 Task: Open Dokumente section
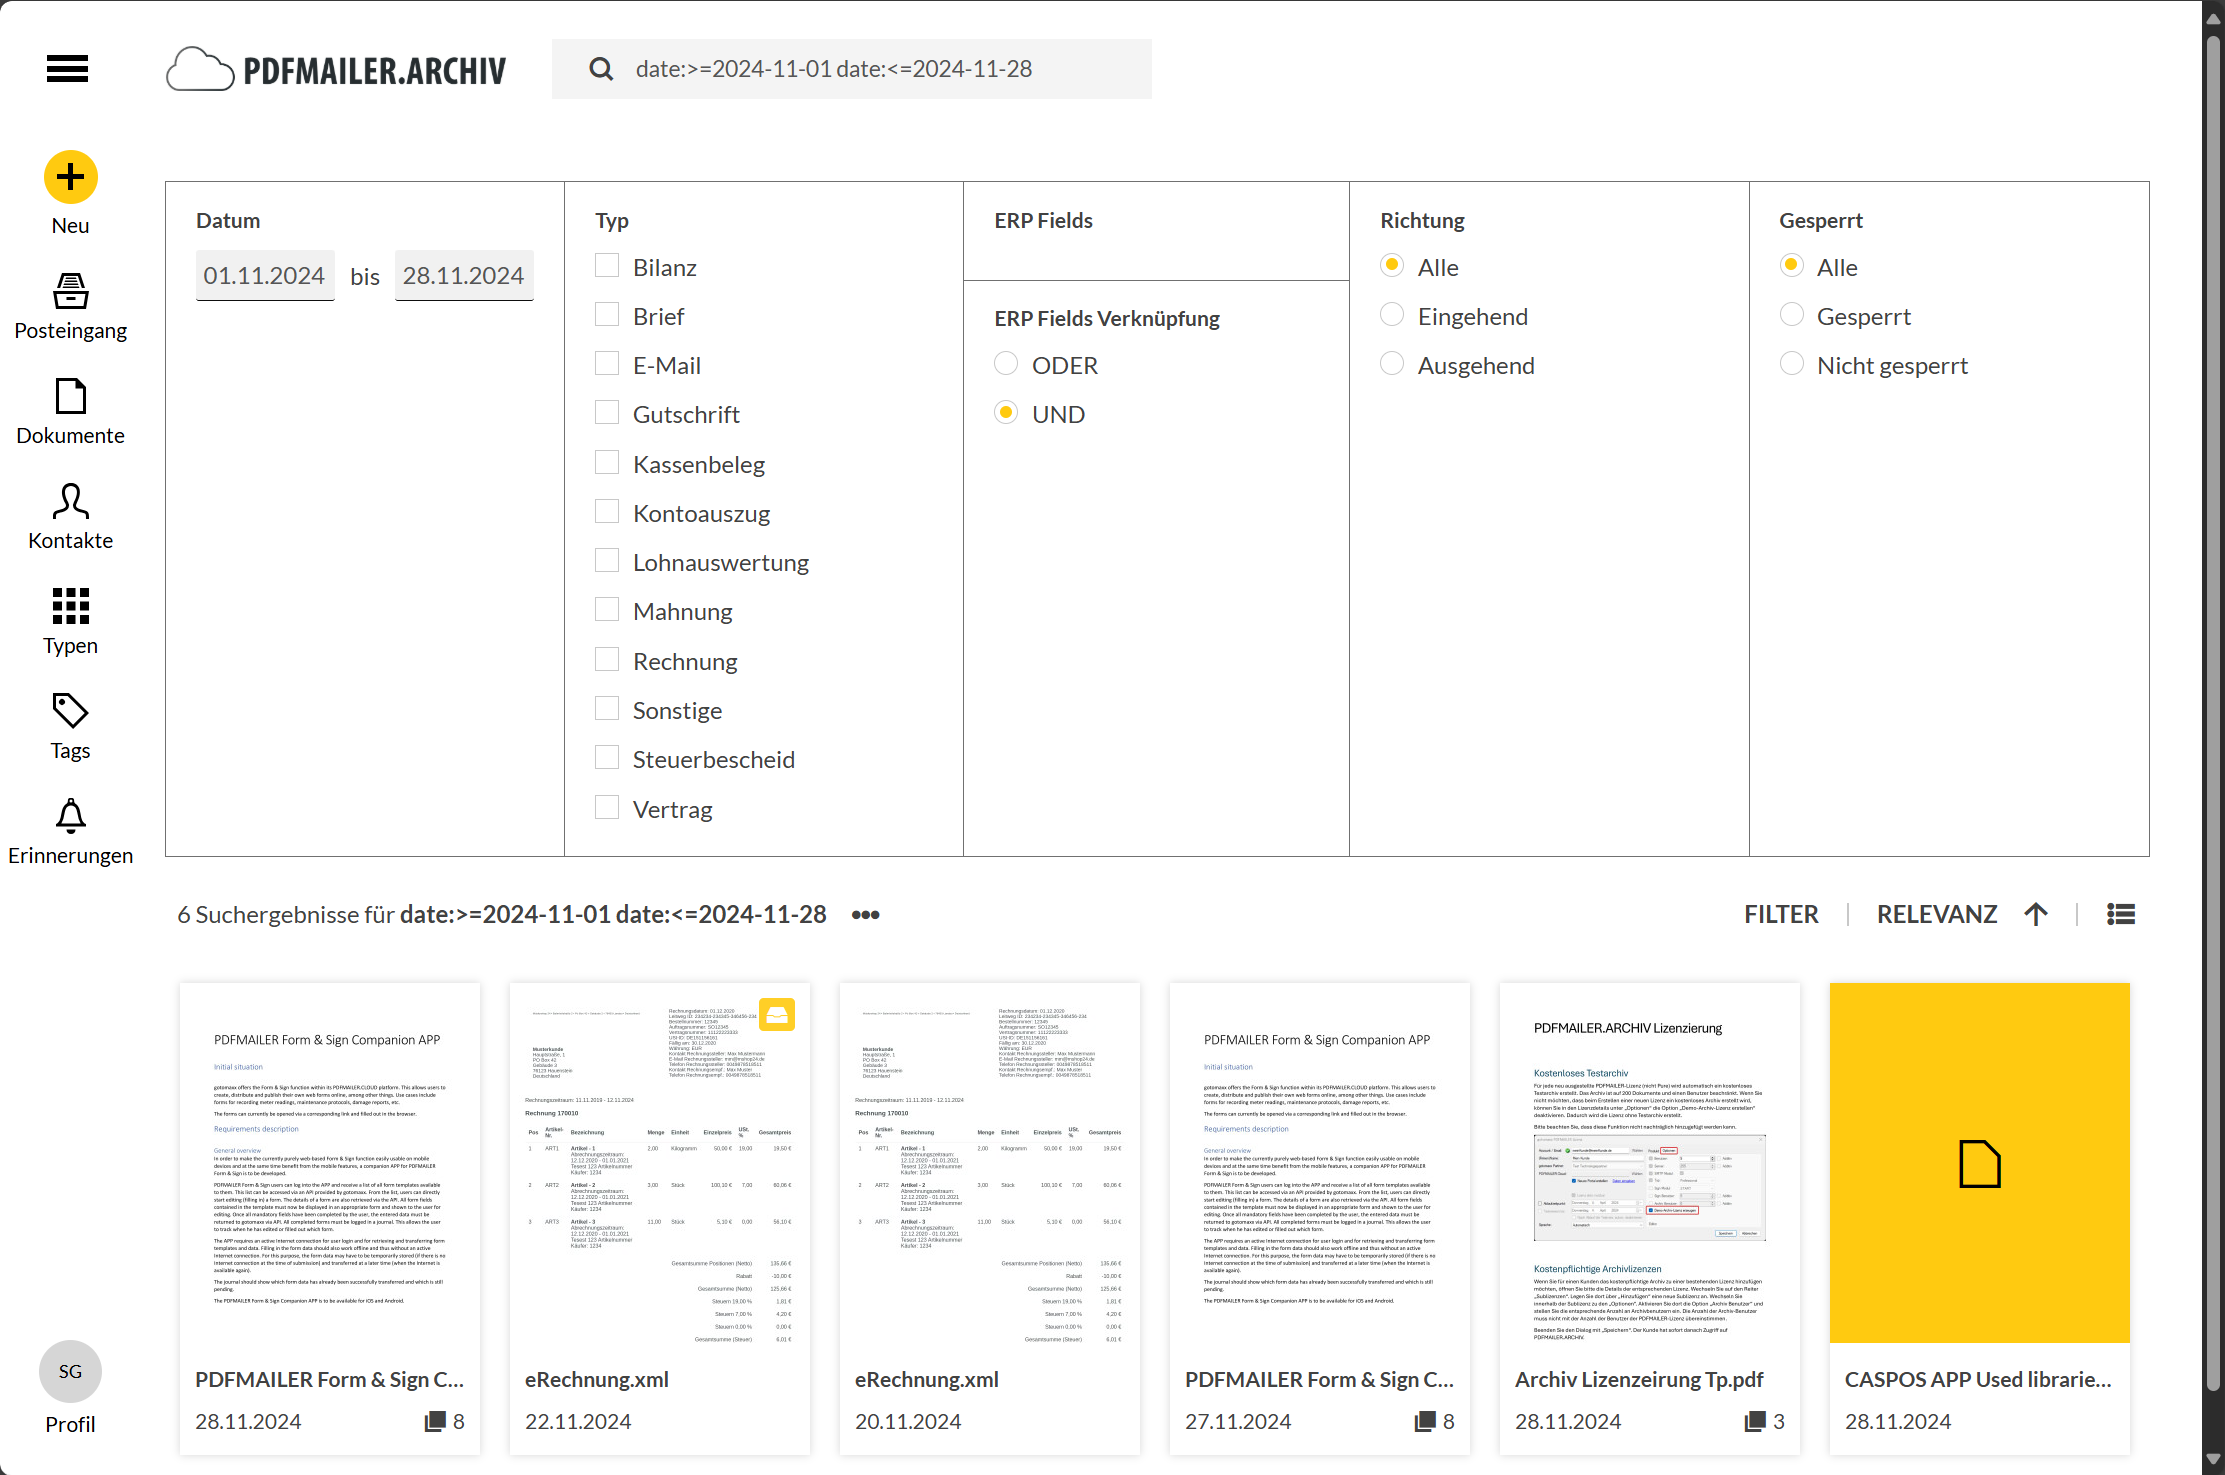click(70, 412)
